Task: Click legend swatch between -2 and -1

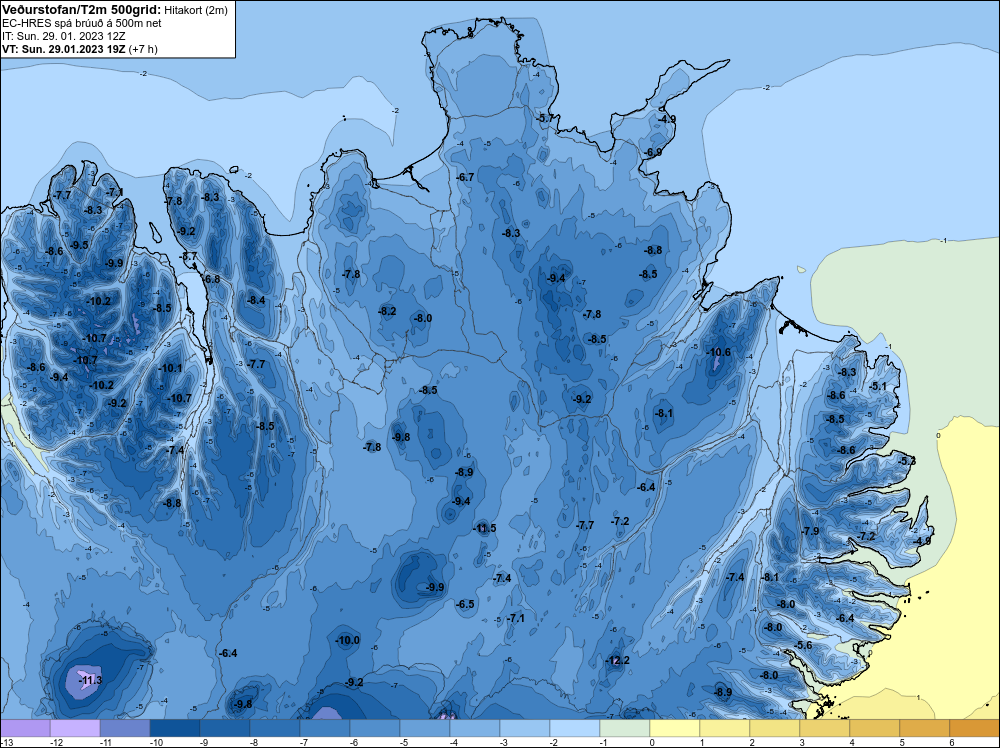Action: click(x=575, y=728)
